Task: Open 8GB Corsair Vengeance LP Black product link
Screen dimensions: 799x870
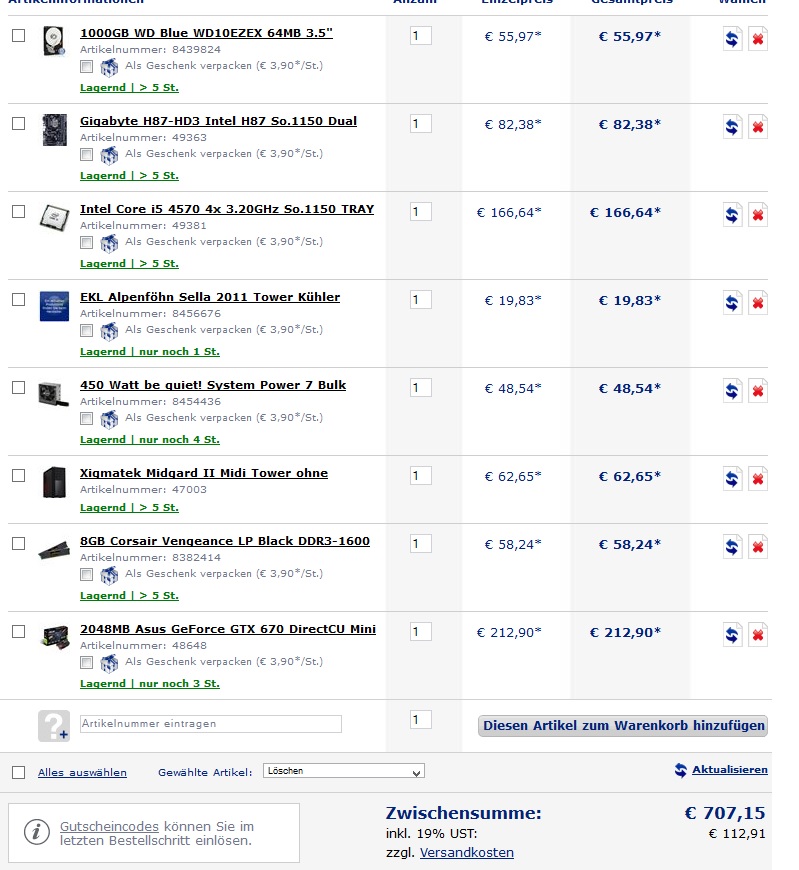Action: tap(225, 541)
